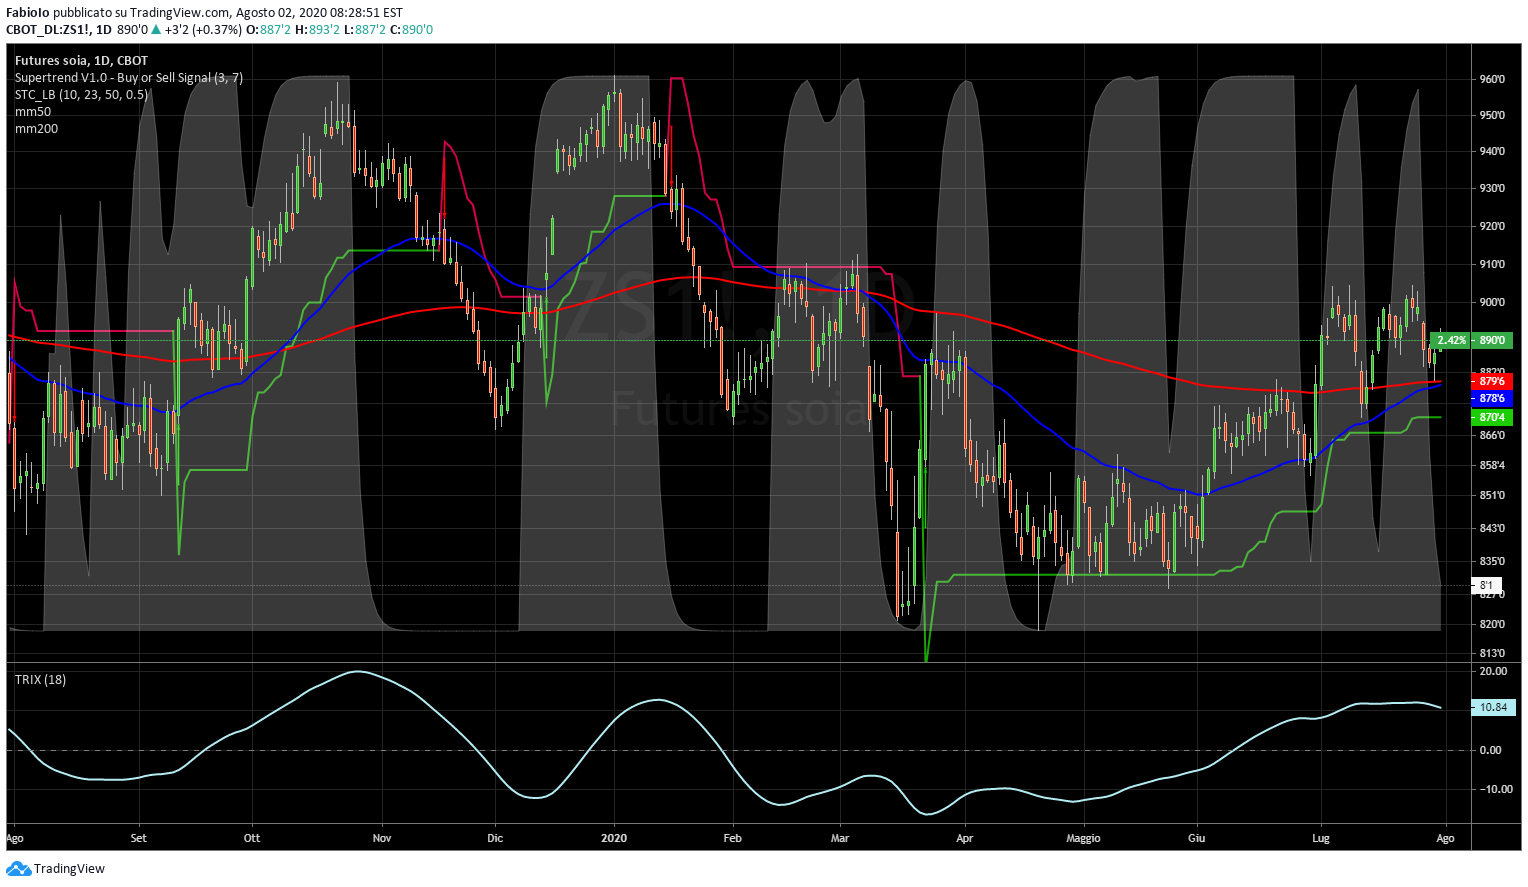Click the Ago label following Lug

click(x=1445, y=838)
